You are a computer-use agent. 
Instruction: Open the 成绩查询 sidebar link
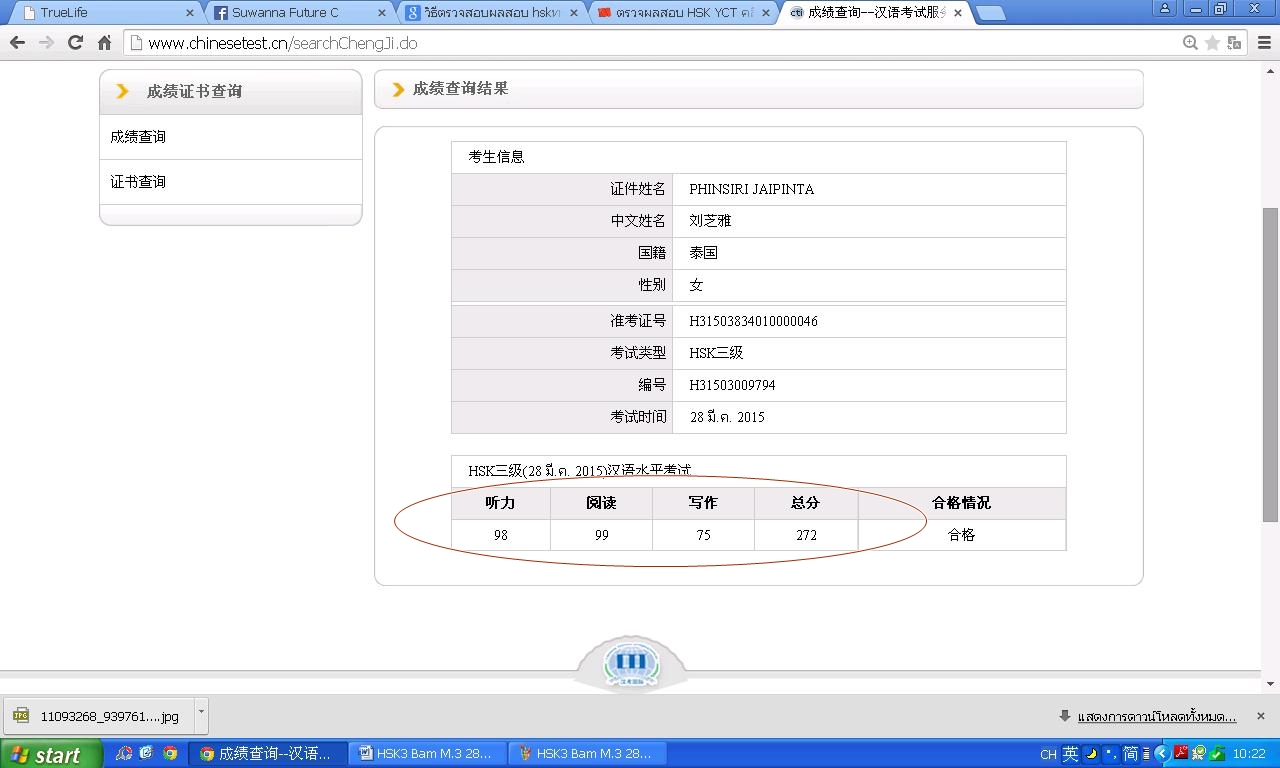(x=138, y=137)
